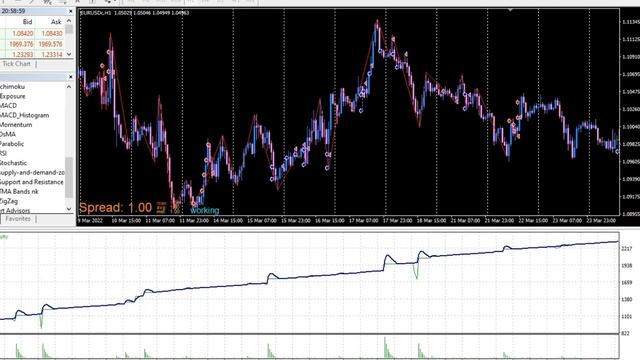Screen dimensions: 640x360
Task: Click the 1.08430 ask price cell
Action: [x=52, y=33]
